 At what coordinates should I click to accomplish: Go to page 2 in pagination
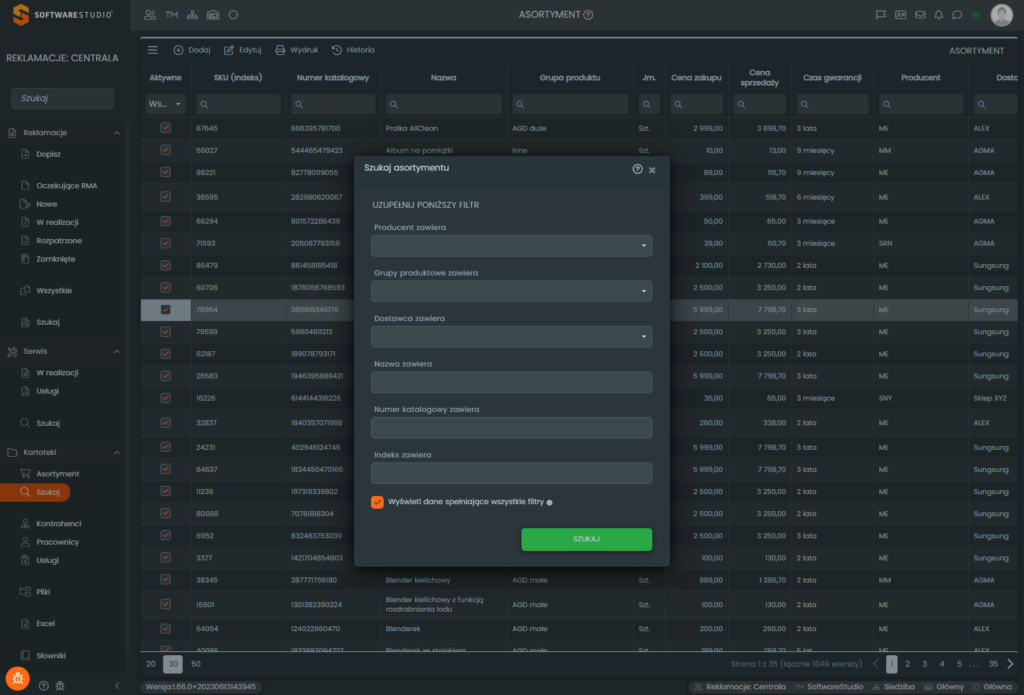click(907, 663)
